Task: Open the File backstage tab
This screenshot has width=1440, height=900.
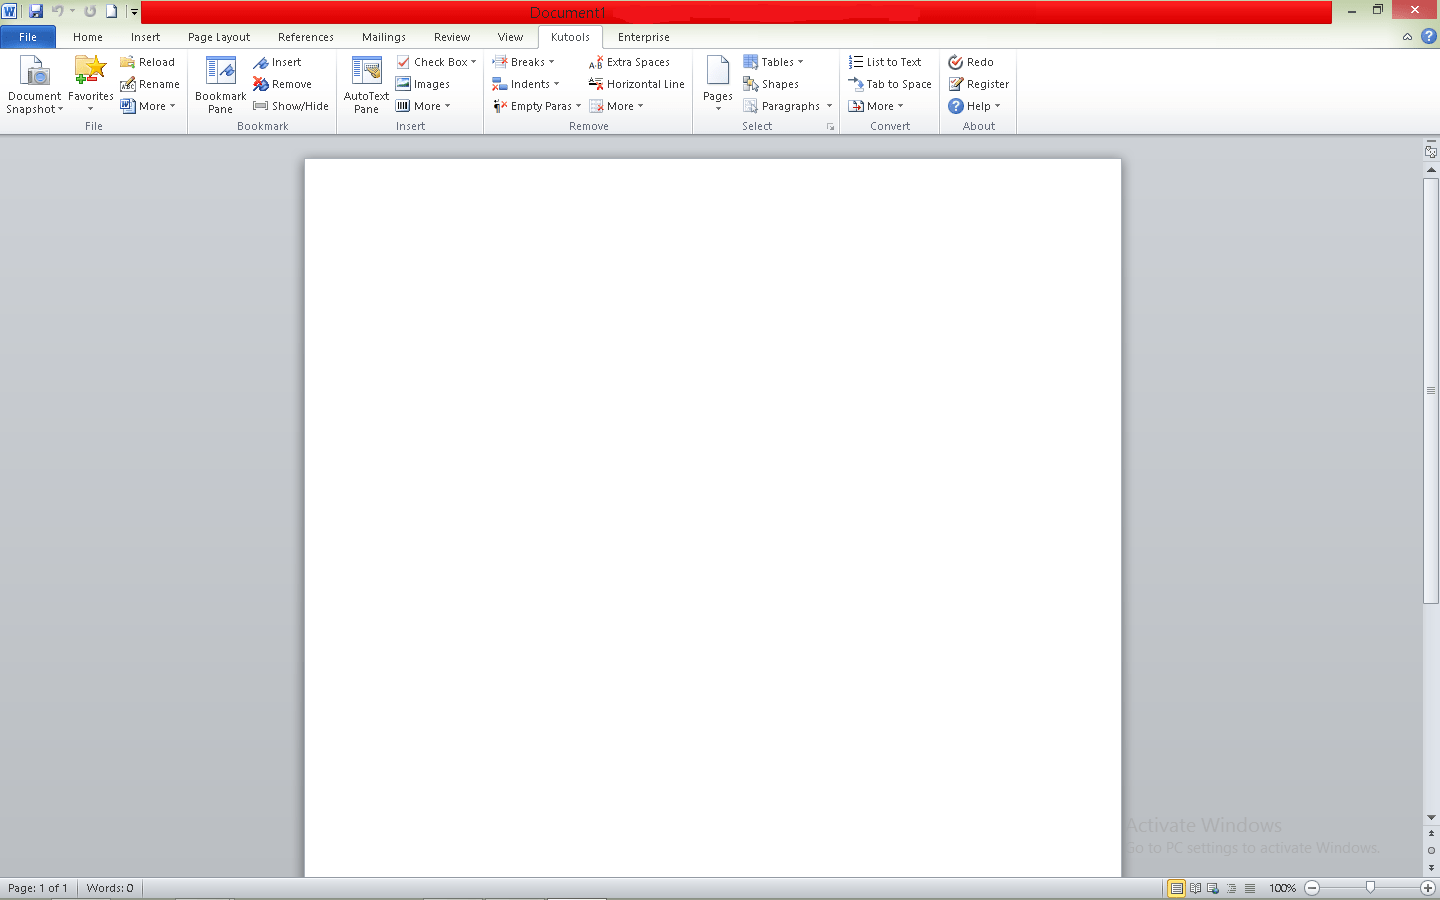Action: pyautogui.click(x=28, y=37)
